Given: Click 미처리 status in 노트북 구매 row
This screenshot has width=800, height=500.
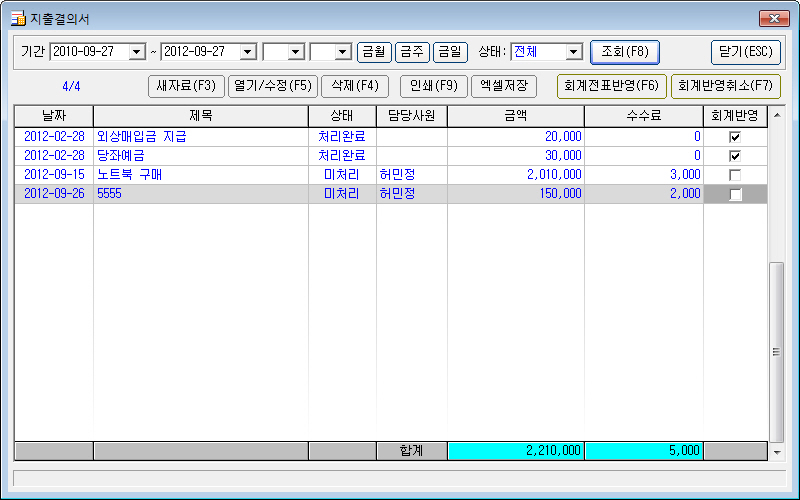Looking at the screenshot, I should point(342,175).
